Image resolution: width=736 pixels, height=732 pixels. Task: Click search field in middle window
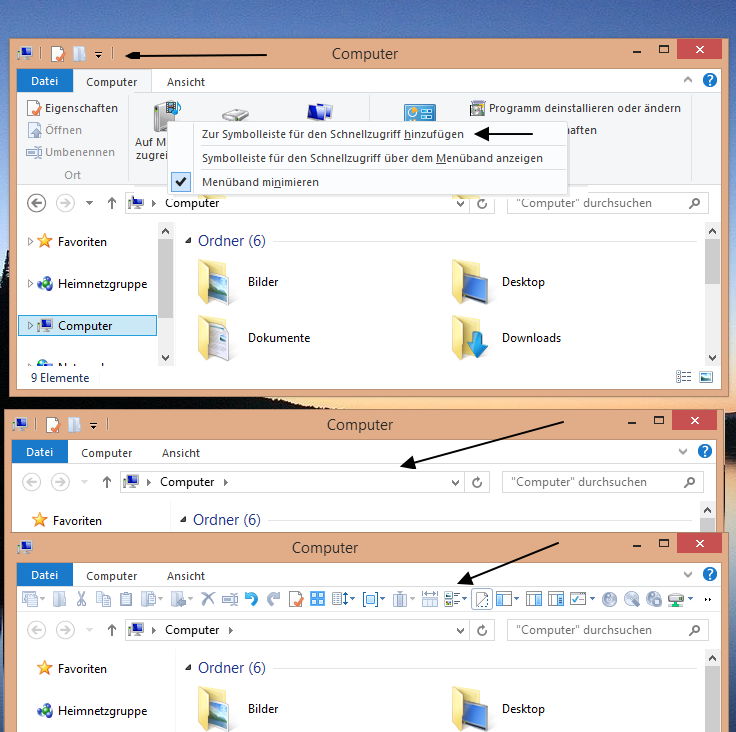click(x=603, y=482)
